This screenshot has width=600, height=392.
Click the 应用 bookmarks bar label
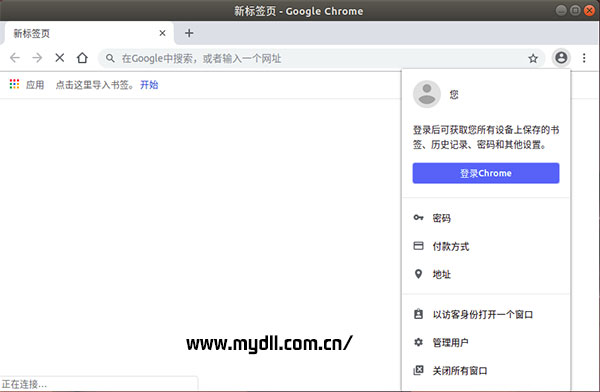coord(35,85)
